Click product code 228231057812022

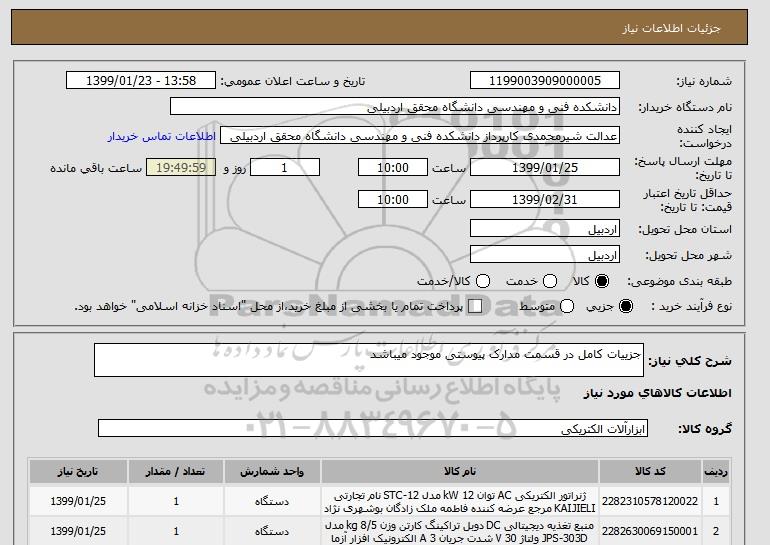tap(650, 501)
